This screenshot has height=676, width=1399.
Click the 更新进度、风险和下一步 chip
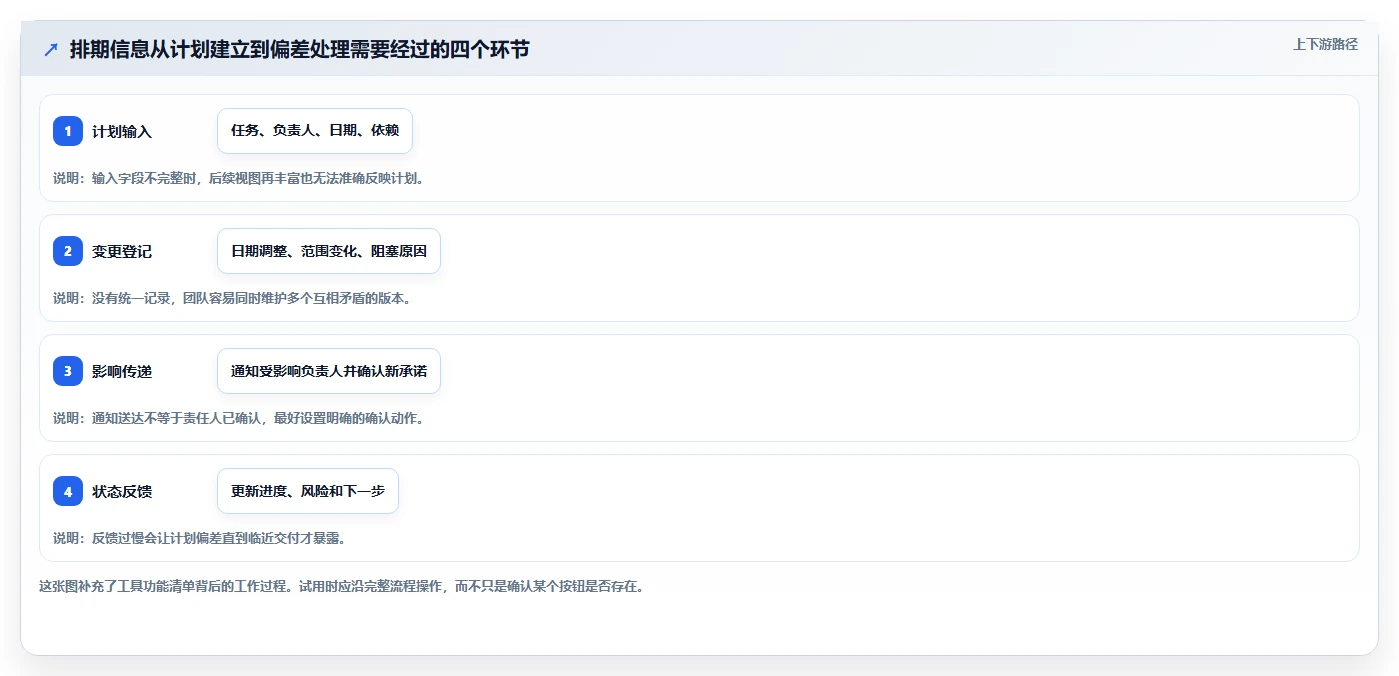pos(308,491)
